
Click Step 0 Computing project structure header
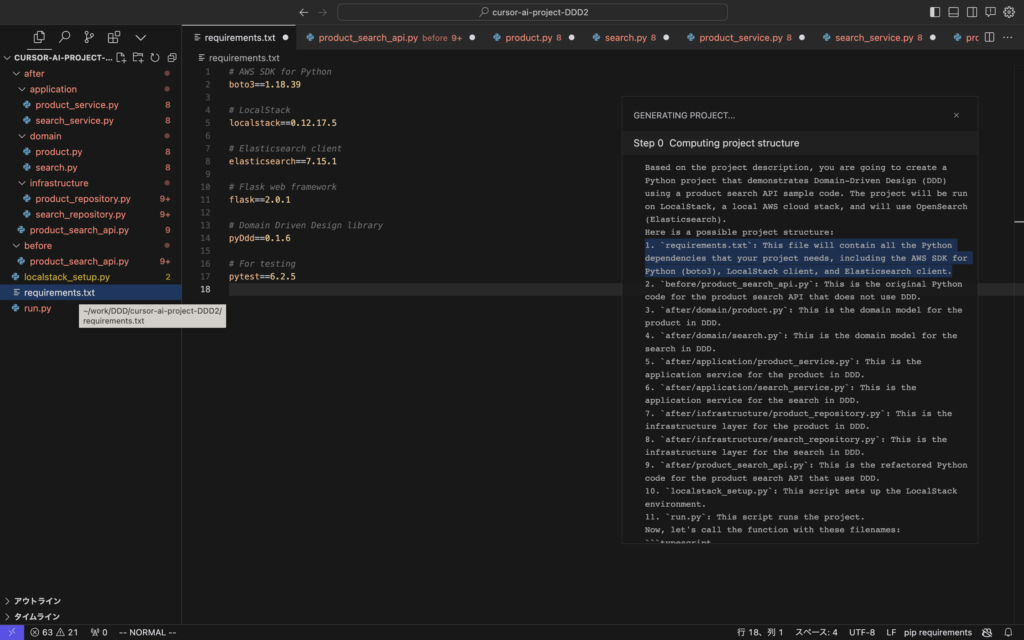coord(800,143)
